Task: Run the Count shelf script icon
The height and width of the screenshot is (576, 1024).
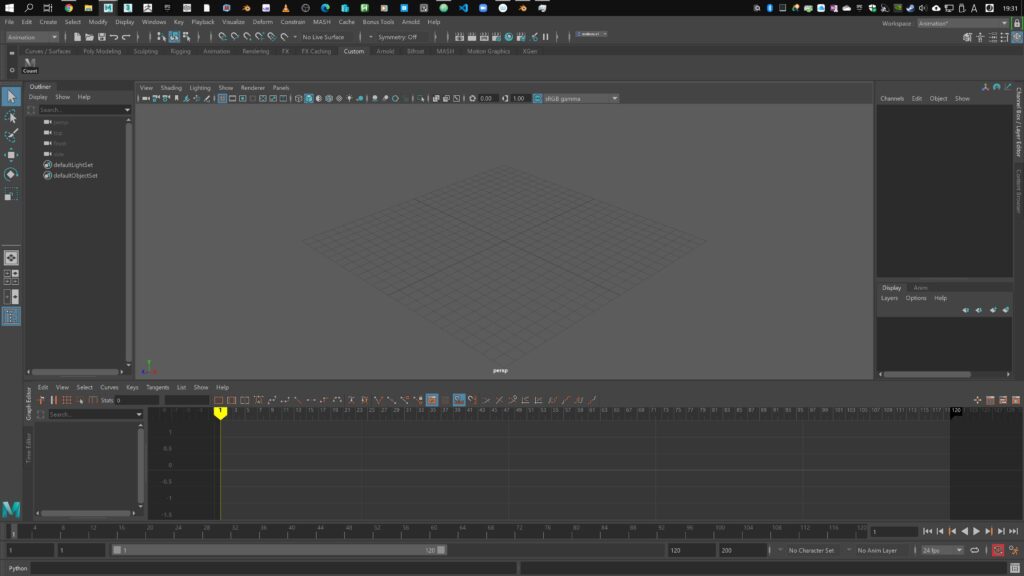Action: [30, 65]
